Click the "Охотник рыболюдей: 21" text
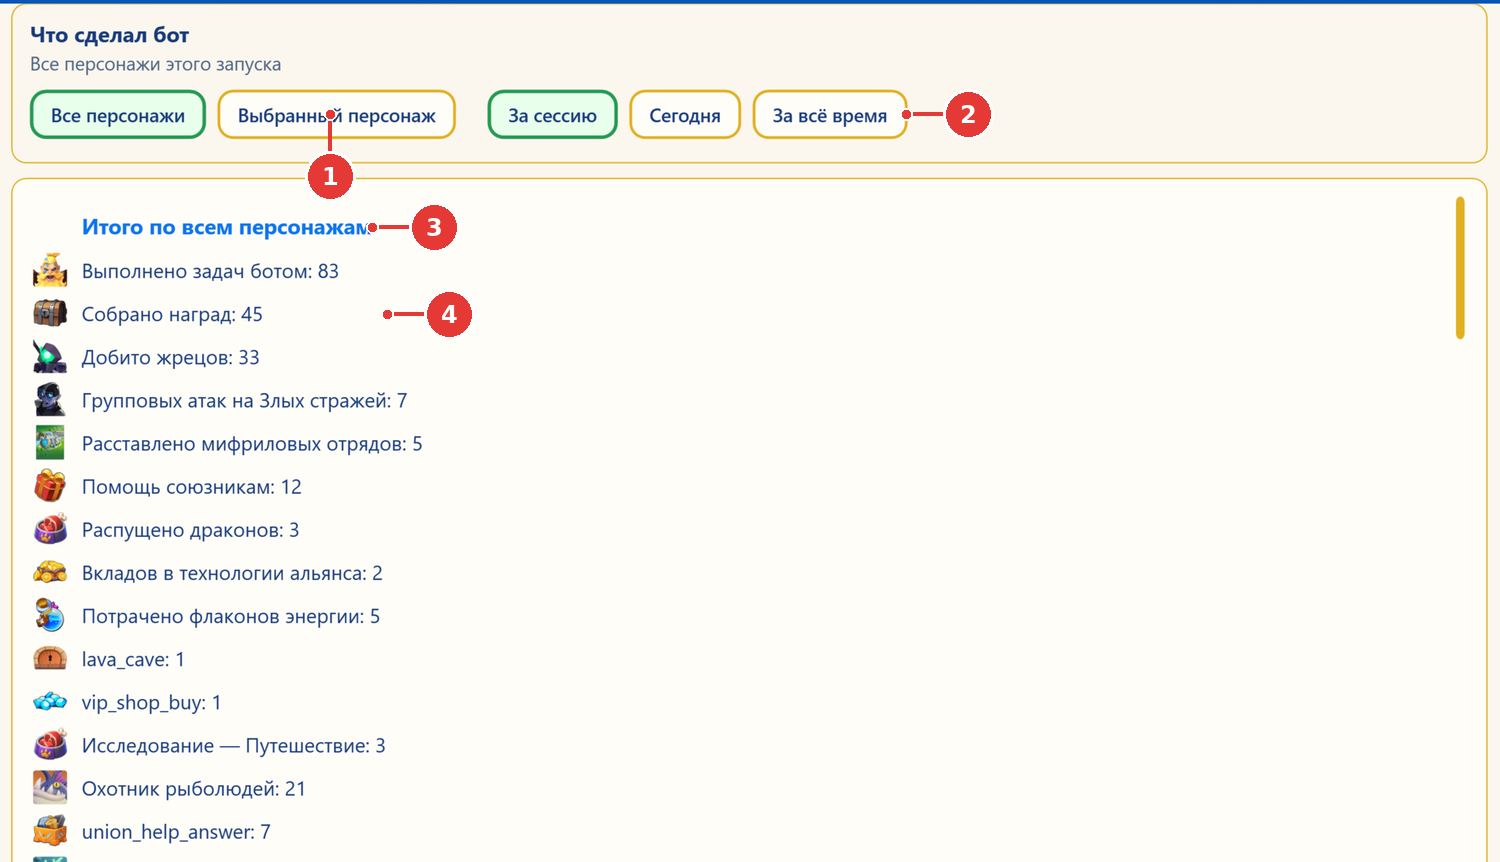The height and width of the screenshot is (862, 1500). tap(194, 788)
